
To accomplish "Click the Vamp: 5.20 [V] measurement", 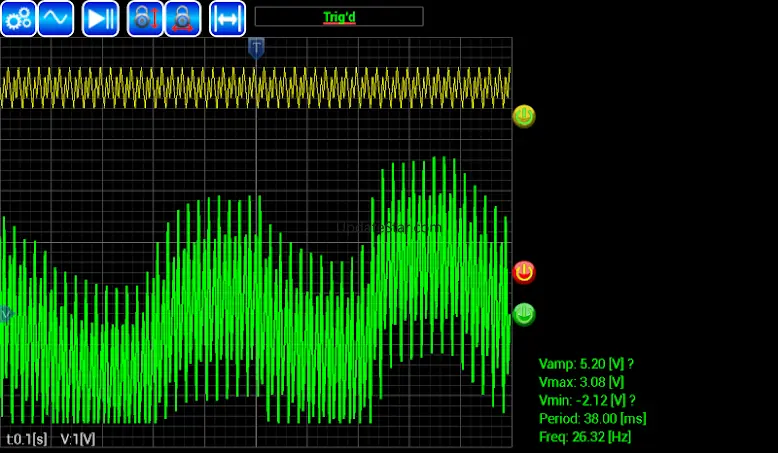I will 586,364.
